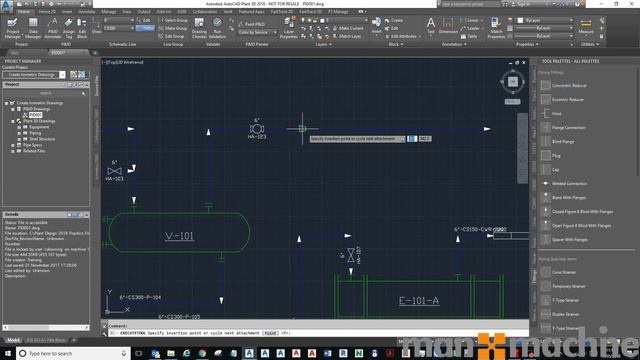Switch to the Annotate ribbon tab
The height and width of the screenshot is (360, 640).
(86, 12)
